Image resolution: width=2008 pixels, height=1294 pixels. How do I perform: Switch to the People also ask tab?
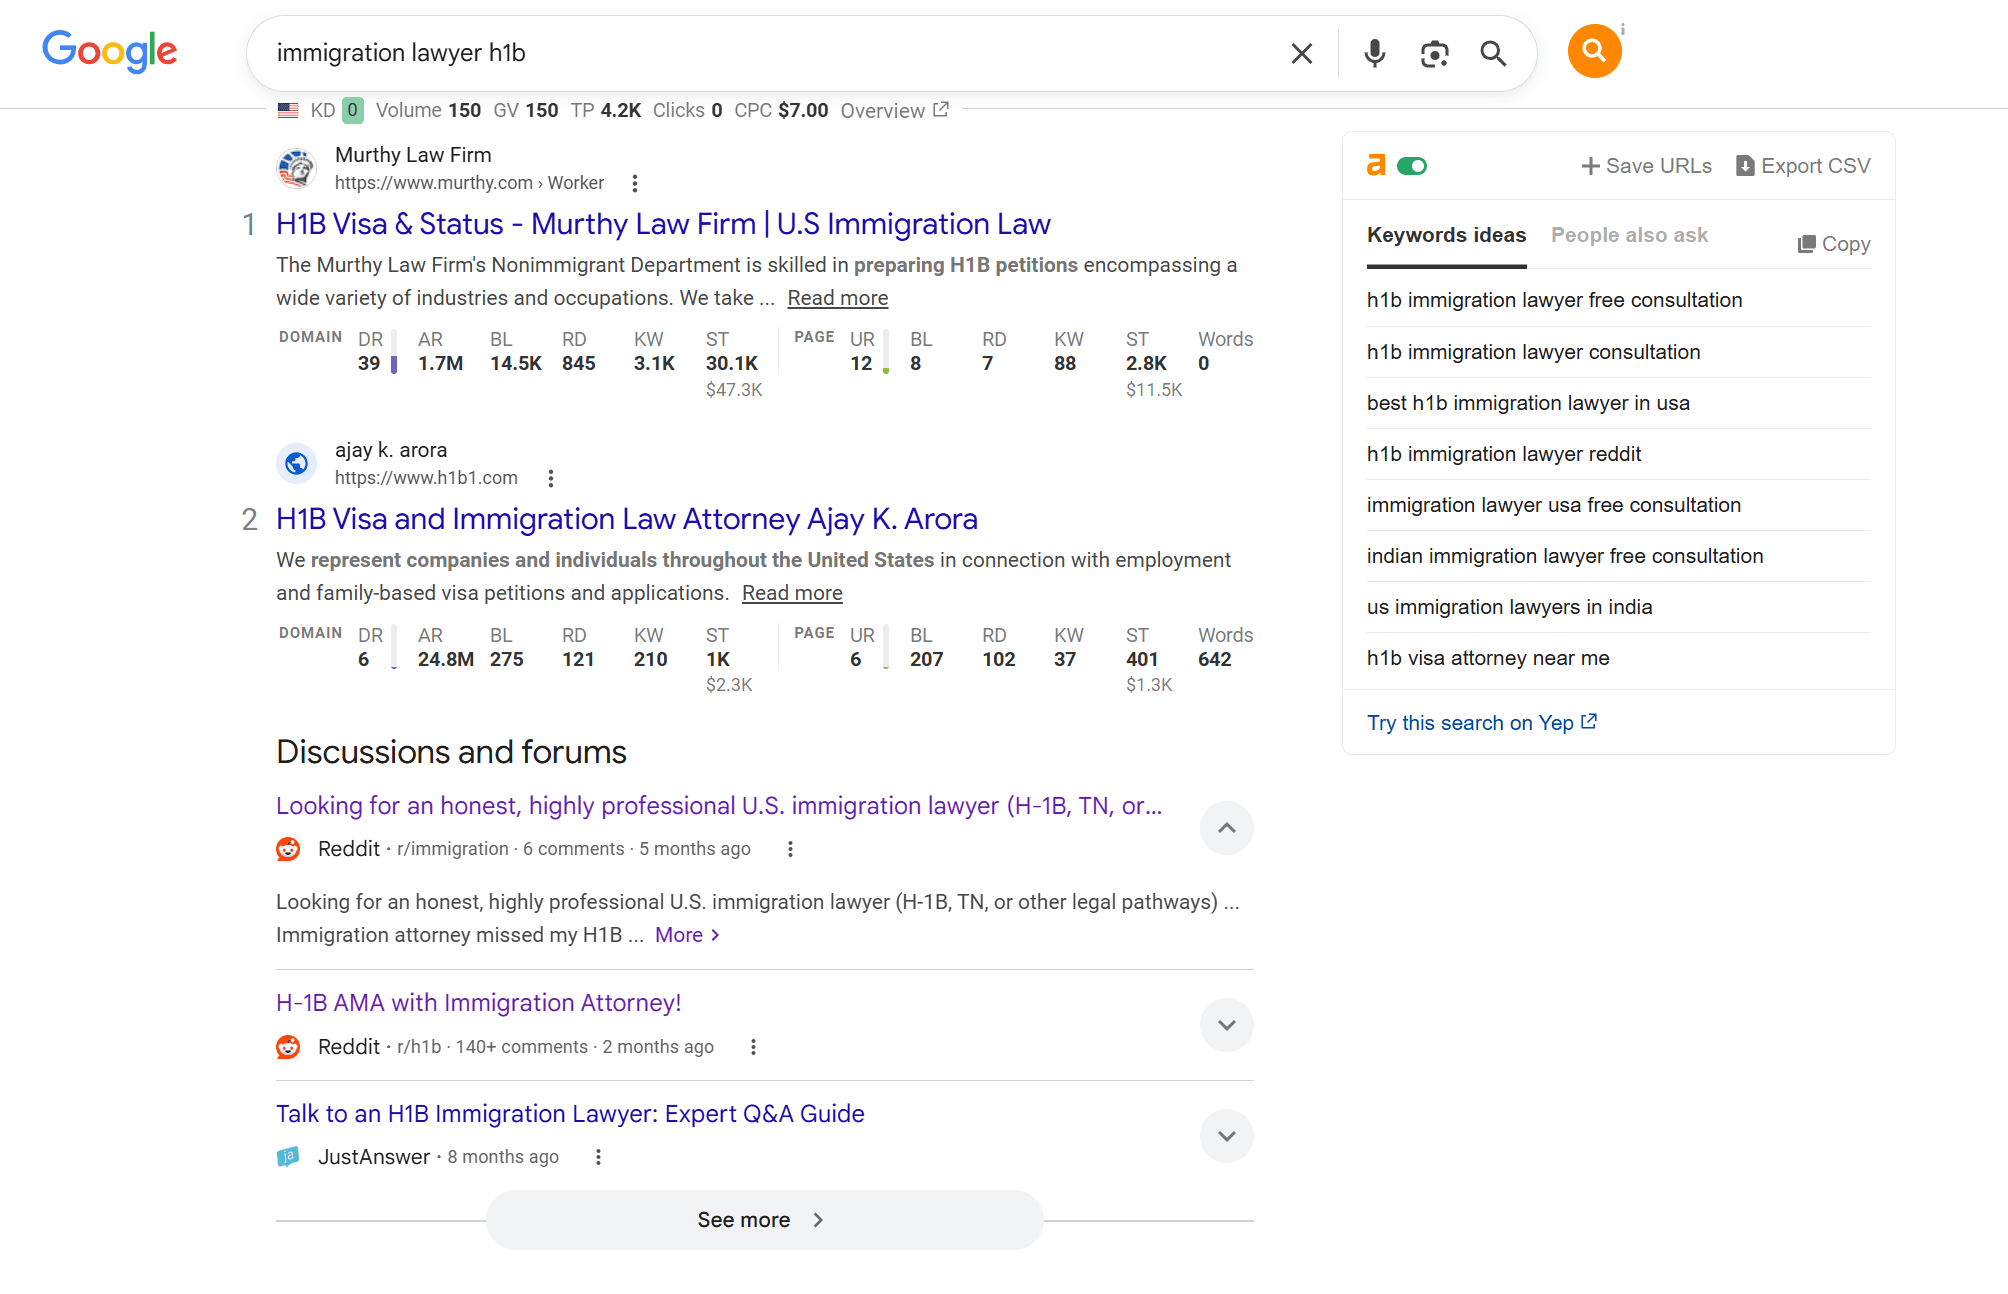tap(1629, 235)
